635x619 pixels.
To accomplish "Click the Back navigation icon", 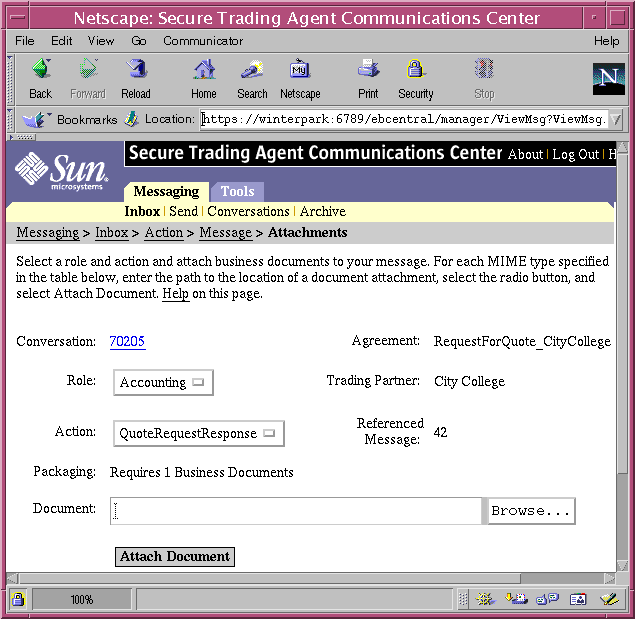I will click(x=41, y=69).
